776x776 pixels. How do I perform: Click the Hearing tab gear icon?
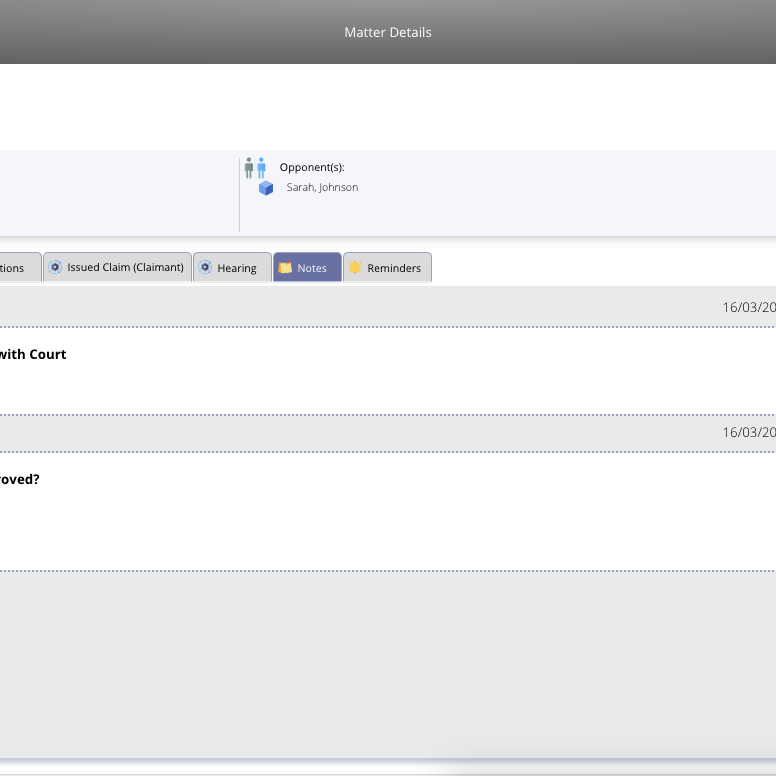point(205,267)
